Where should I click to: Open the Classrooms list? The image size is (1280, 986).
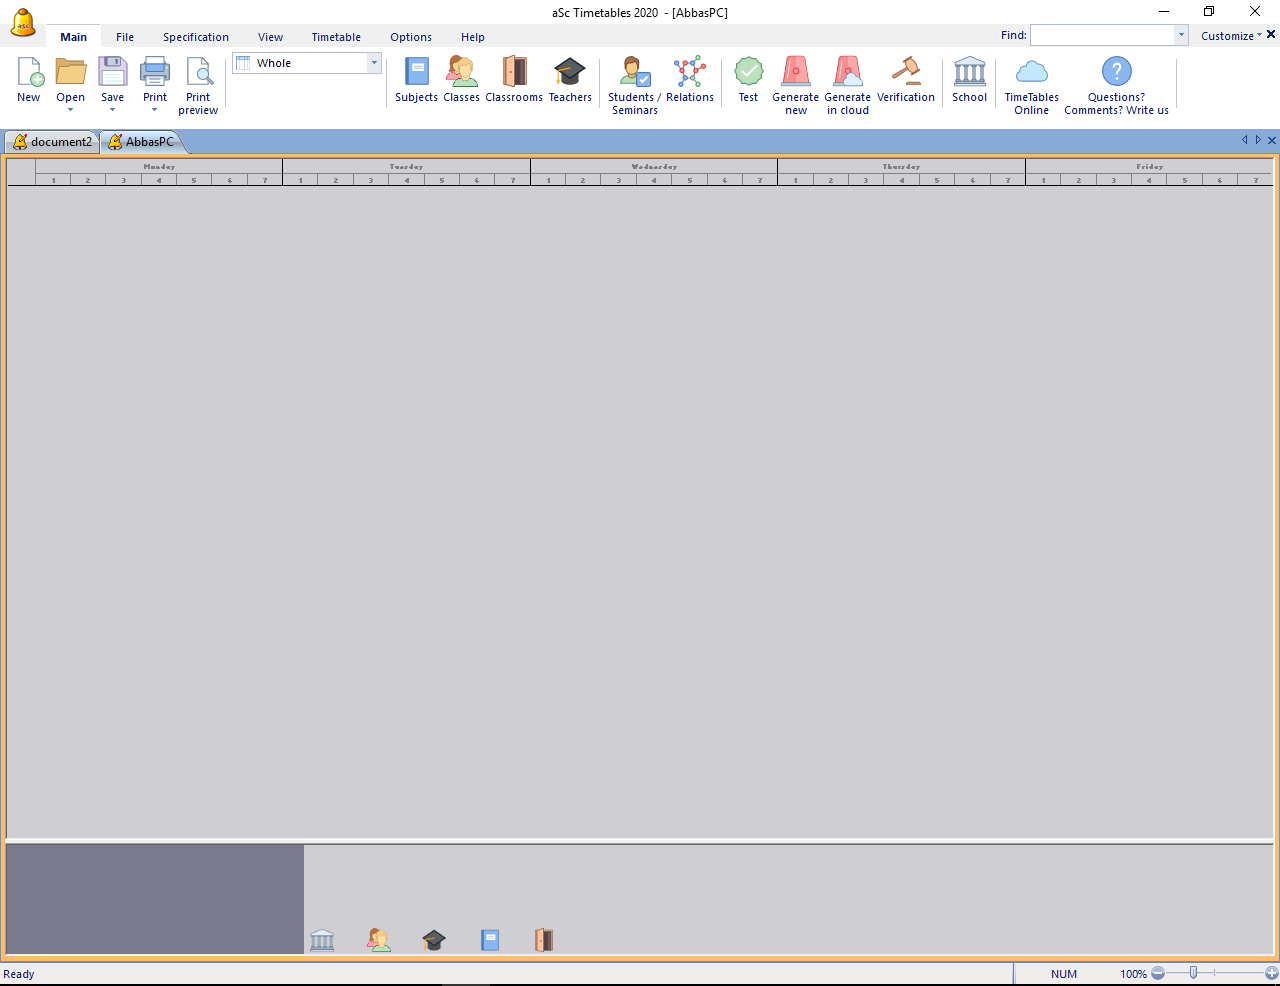(x=514, y=80)
